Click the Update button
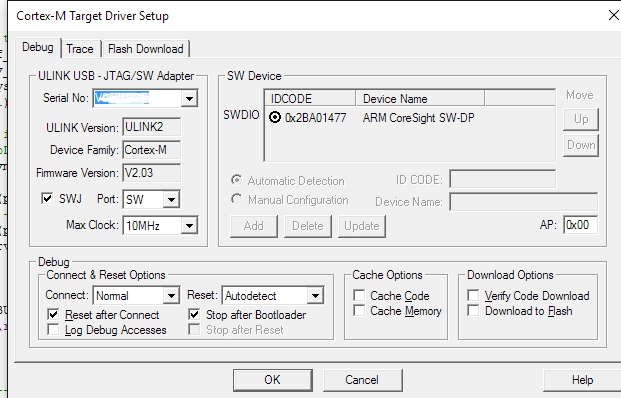 (x=362, y=226)
